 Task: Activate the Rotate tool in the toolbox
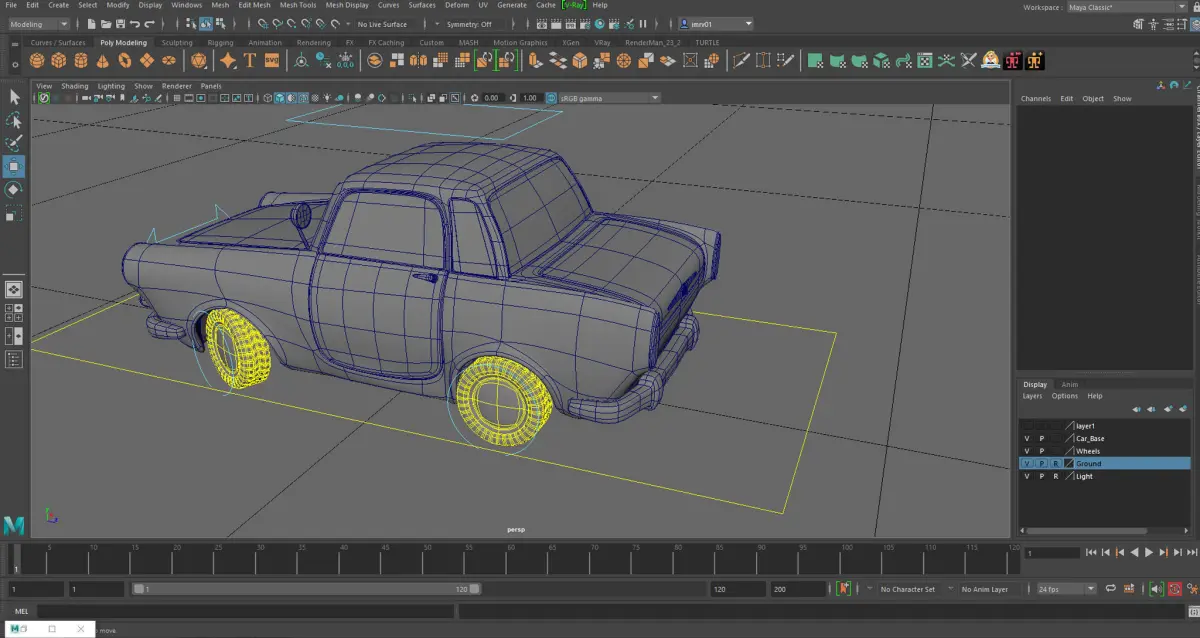[14, 189]
